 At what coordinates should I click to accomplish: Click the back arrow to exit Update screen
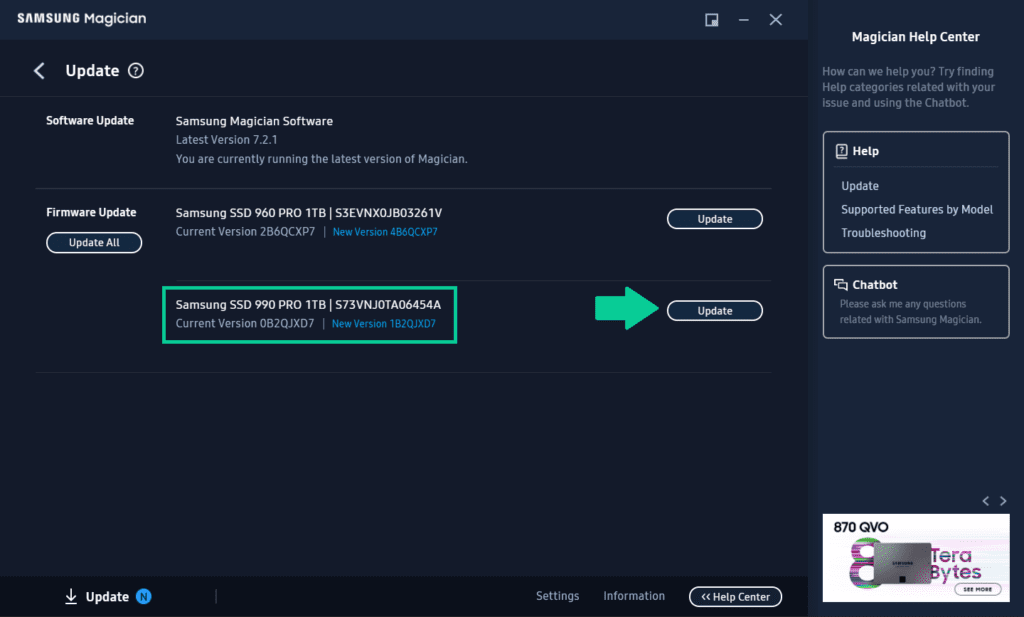coord(38,70)
